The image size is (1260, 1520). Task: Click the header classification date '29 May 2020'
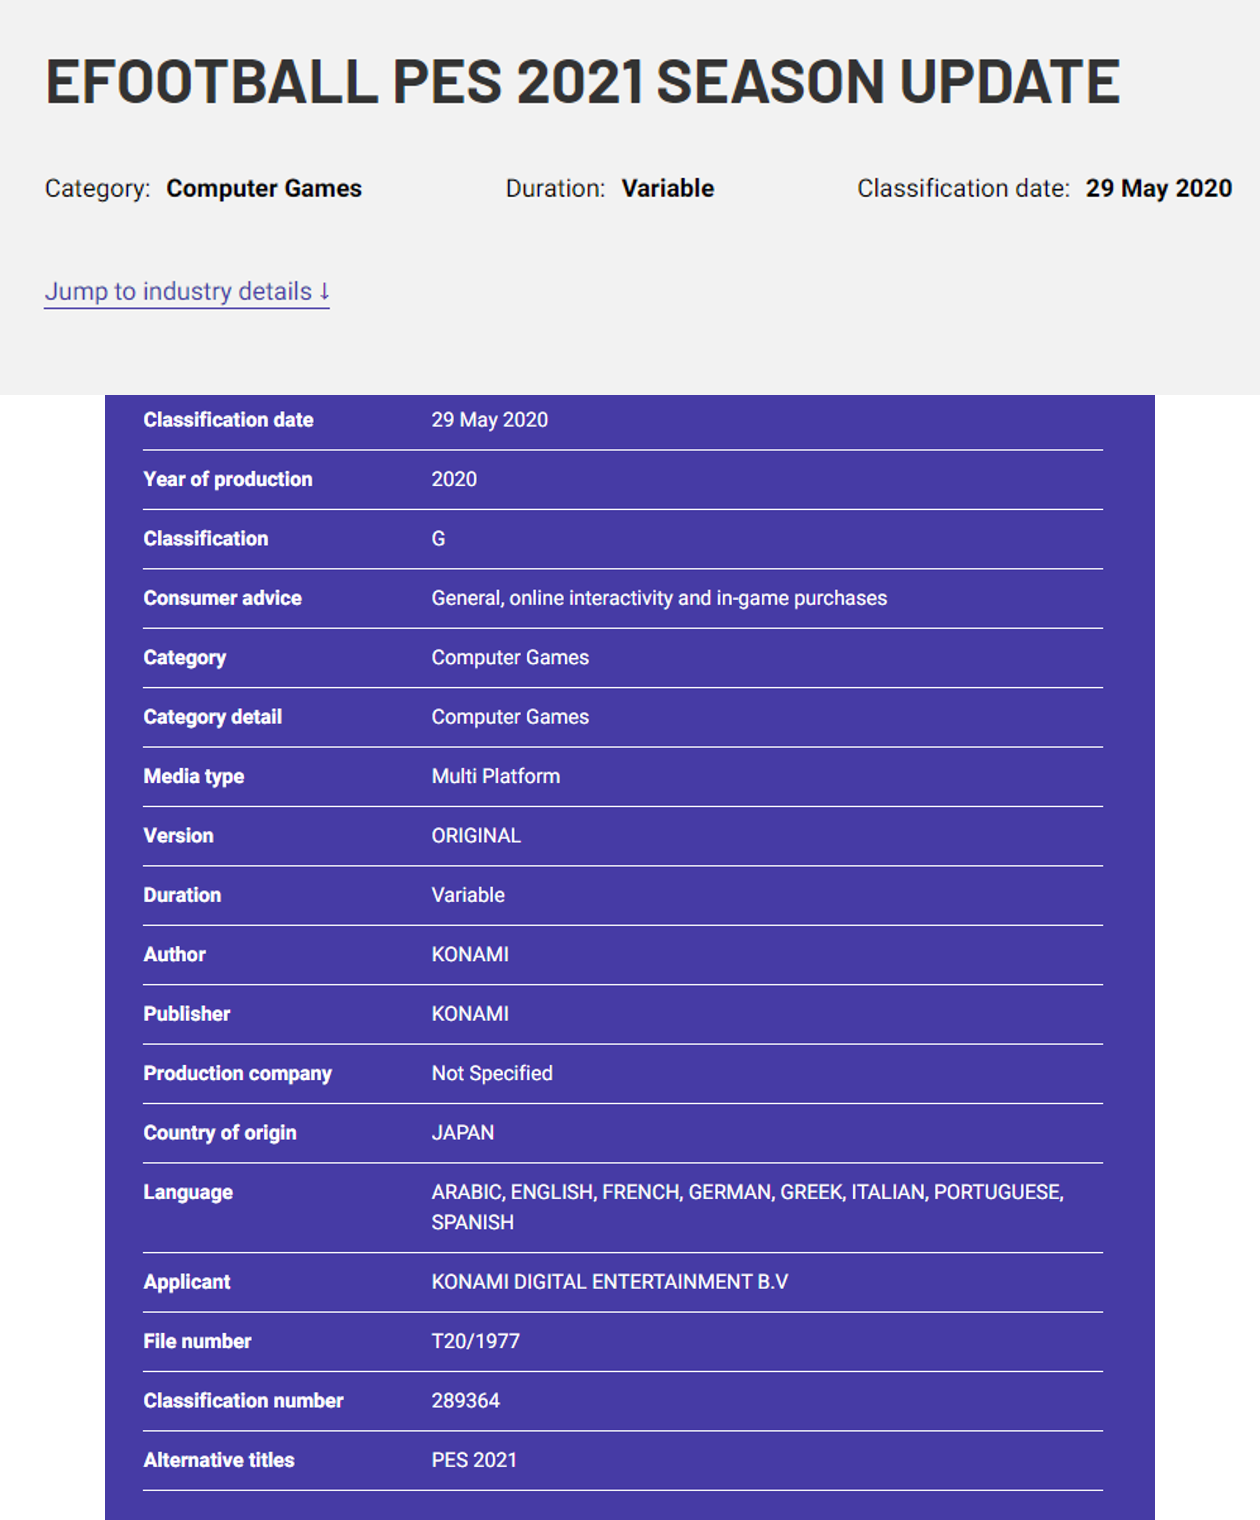click(1159, 188)
